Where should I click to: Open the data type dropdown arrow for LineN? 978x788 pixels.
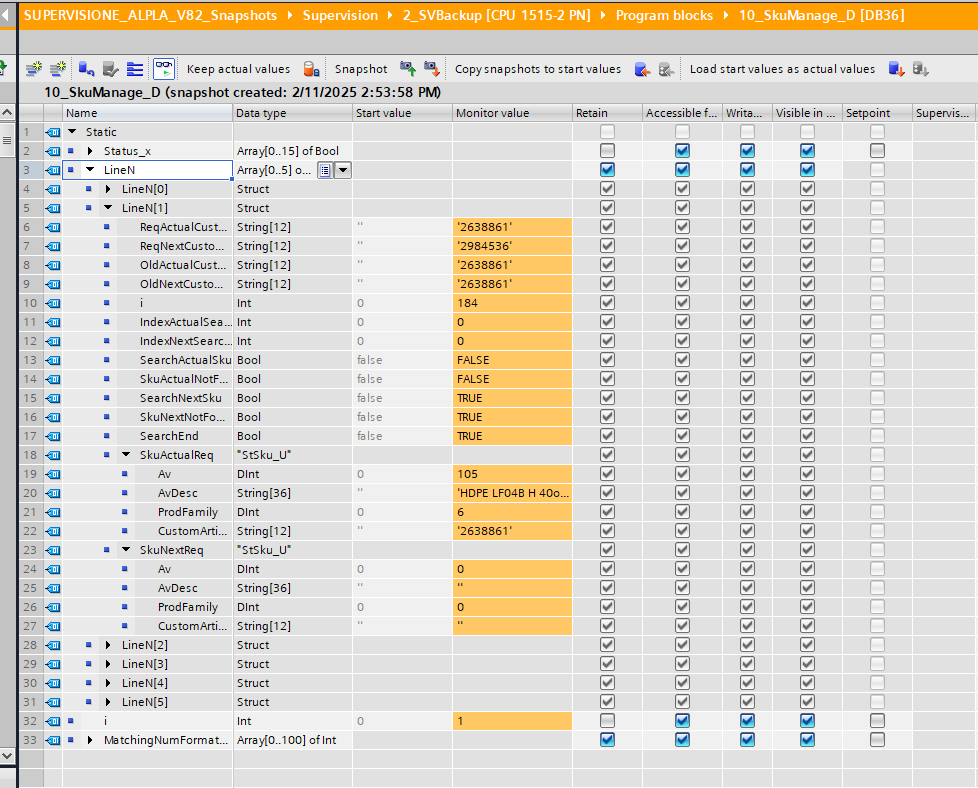click(343, 170)
